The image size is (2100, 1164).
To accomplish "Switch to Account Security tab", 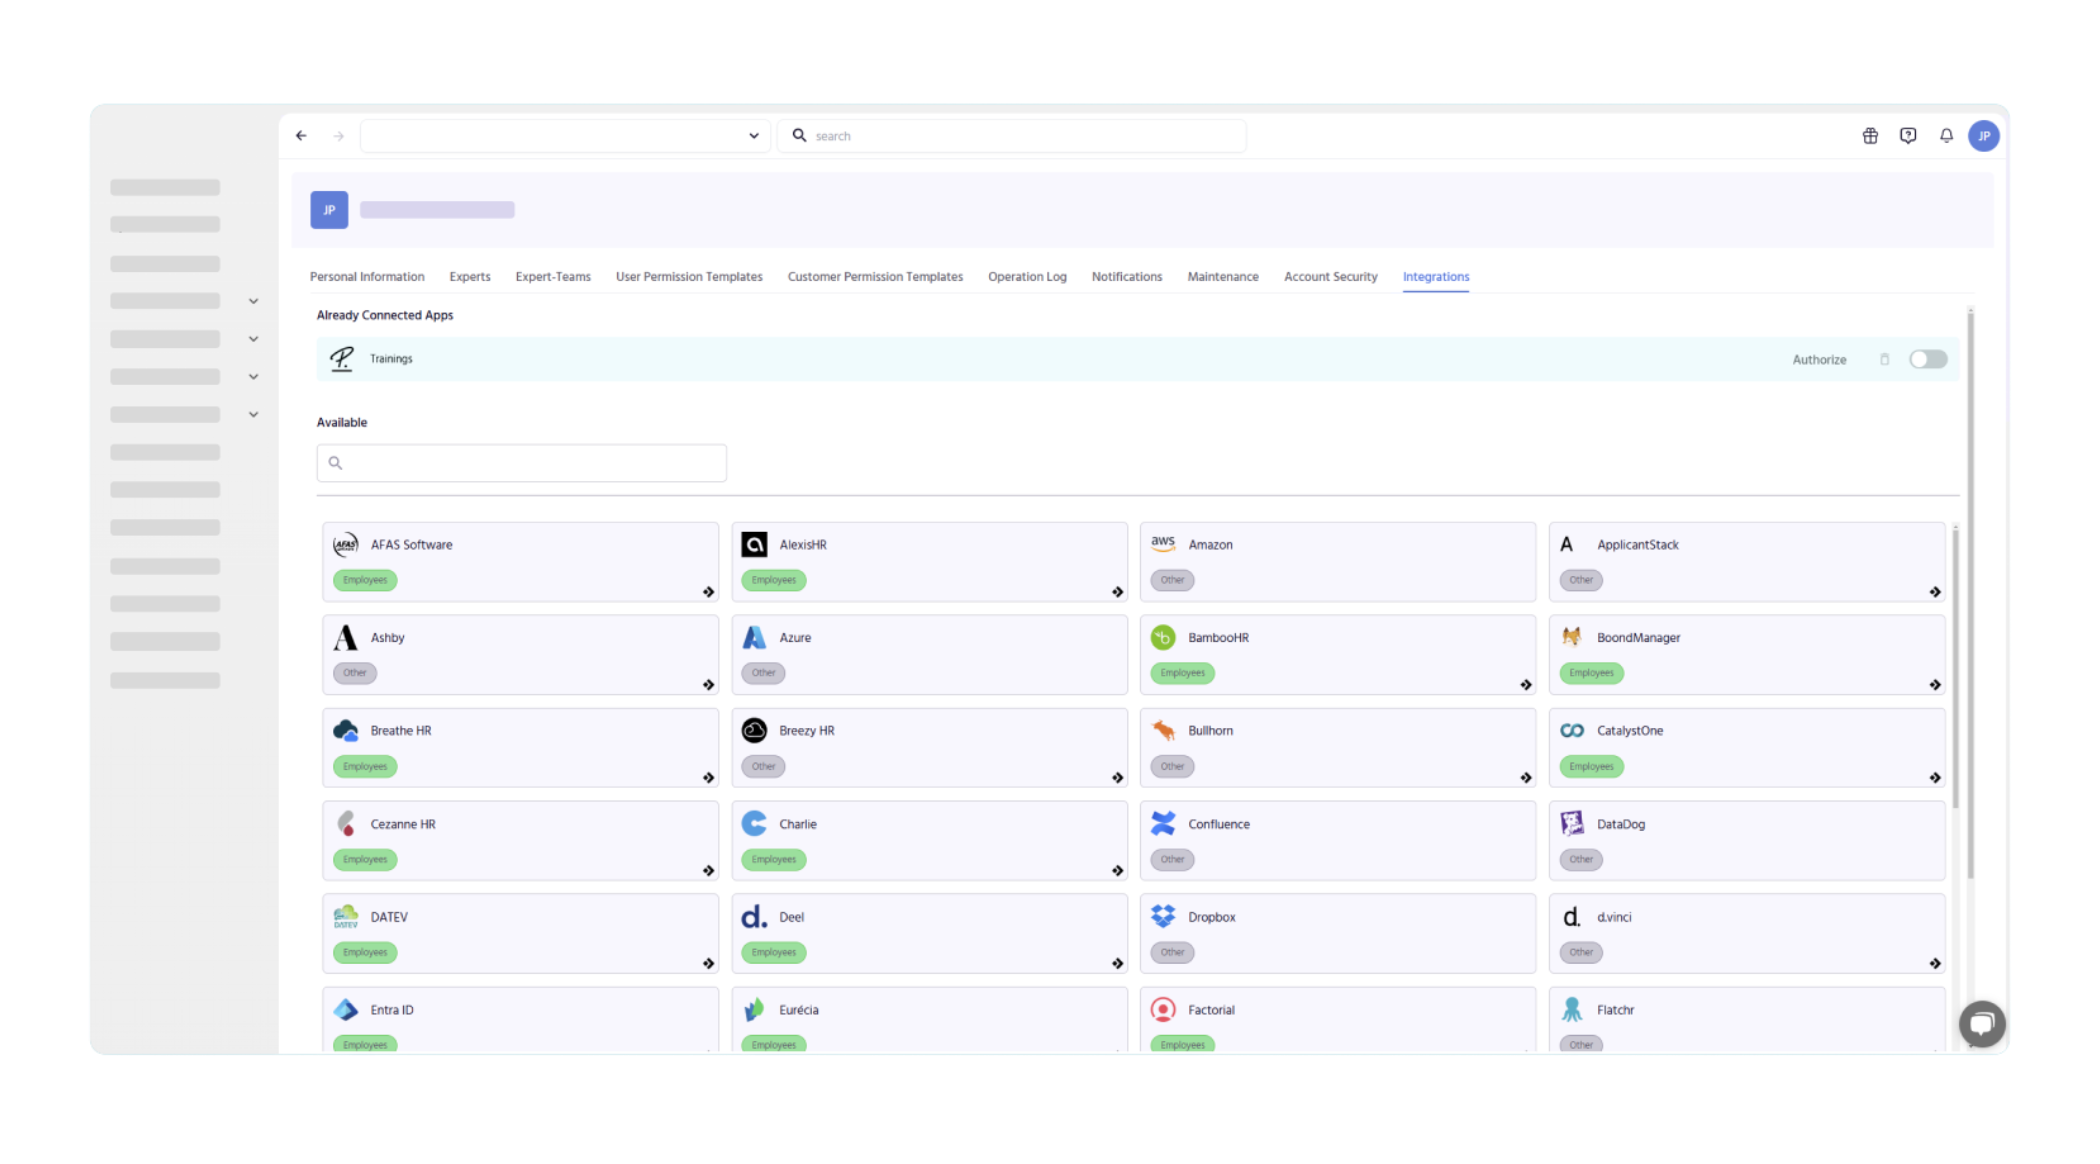I will point(1330,277).
